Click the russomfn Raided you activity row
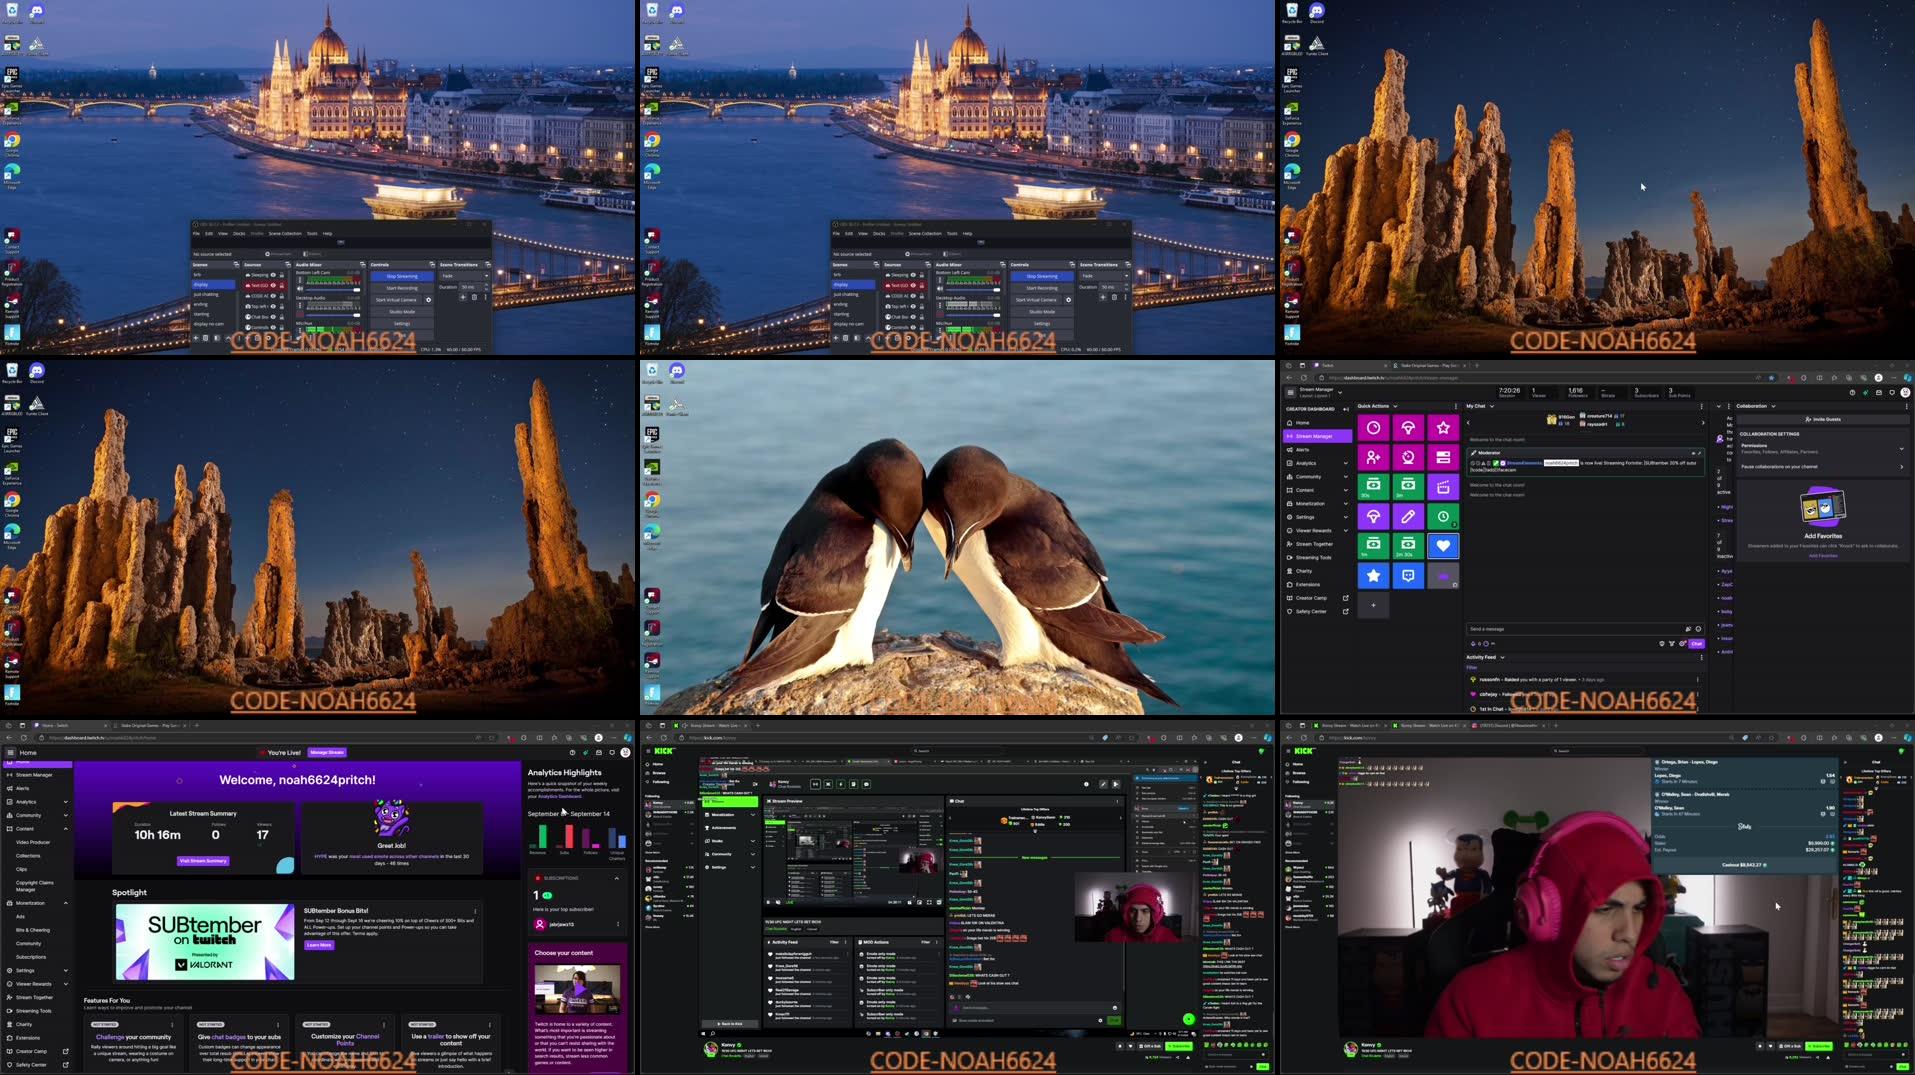 click(1585, 680)
